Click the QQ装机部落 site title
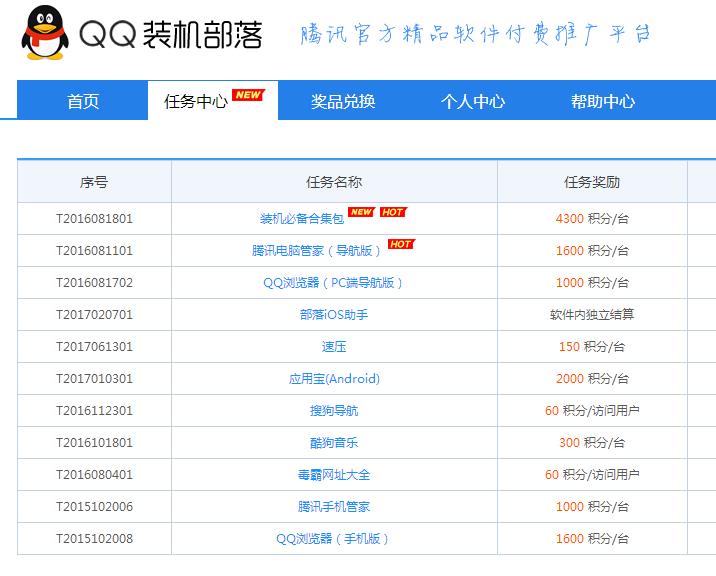 tap(171, 34)
